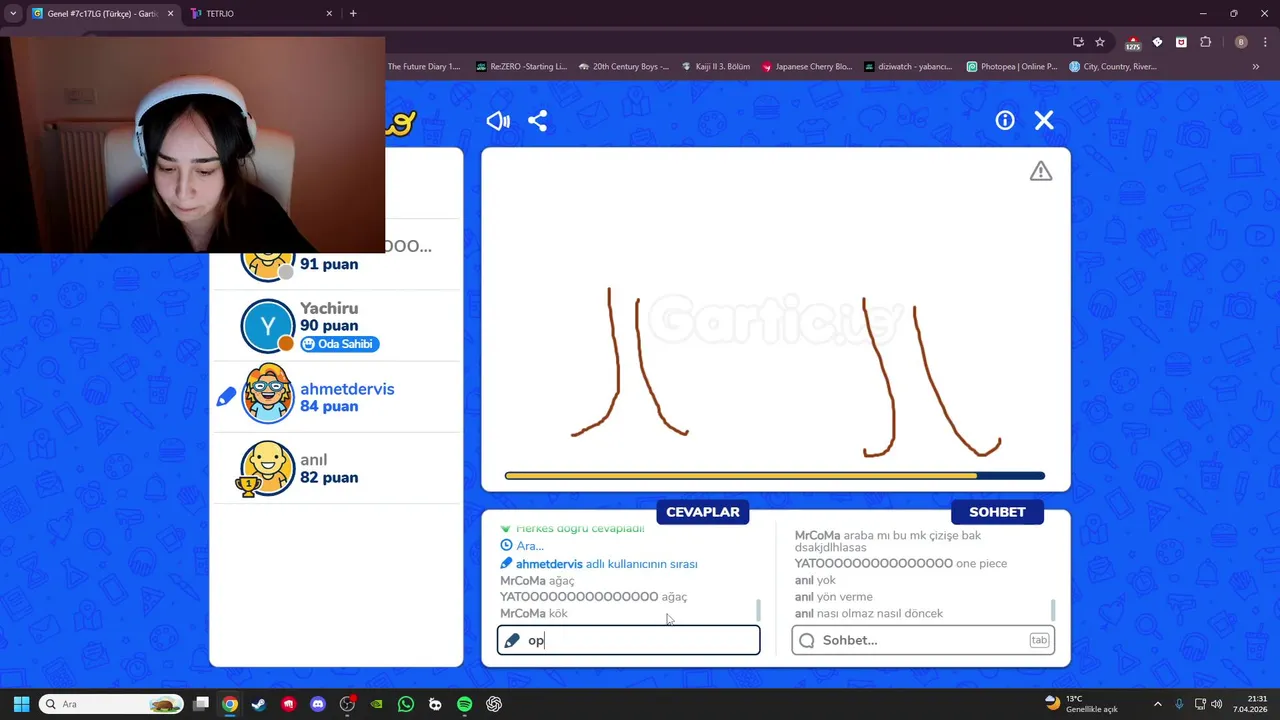Viewport: 1280px width, 720px height.
Task: Click the Windows taskbar search box
Action: point(111,704)
